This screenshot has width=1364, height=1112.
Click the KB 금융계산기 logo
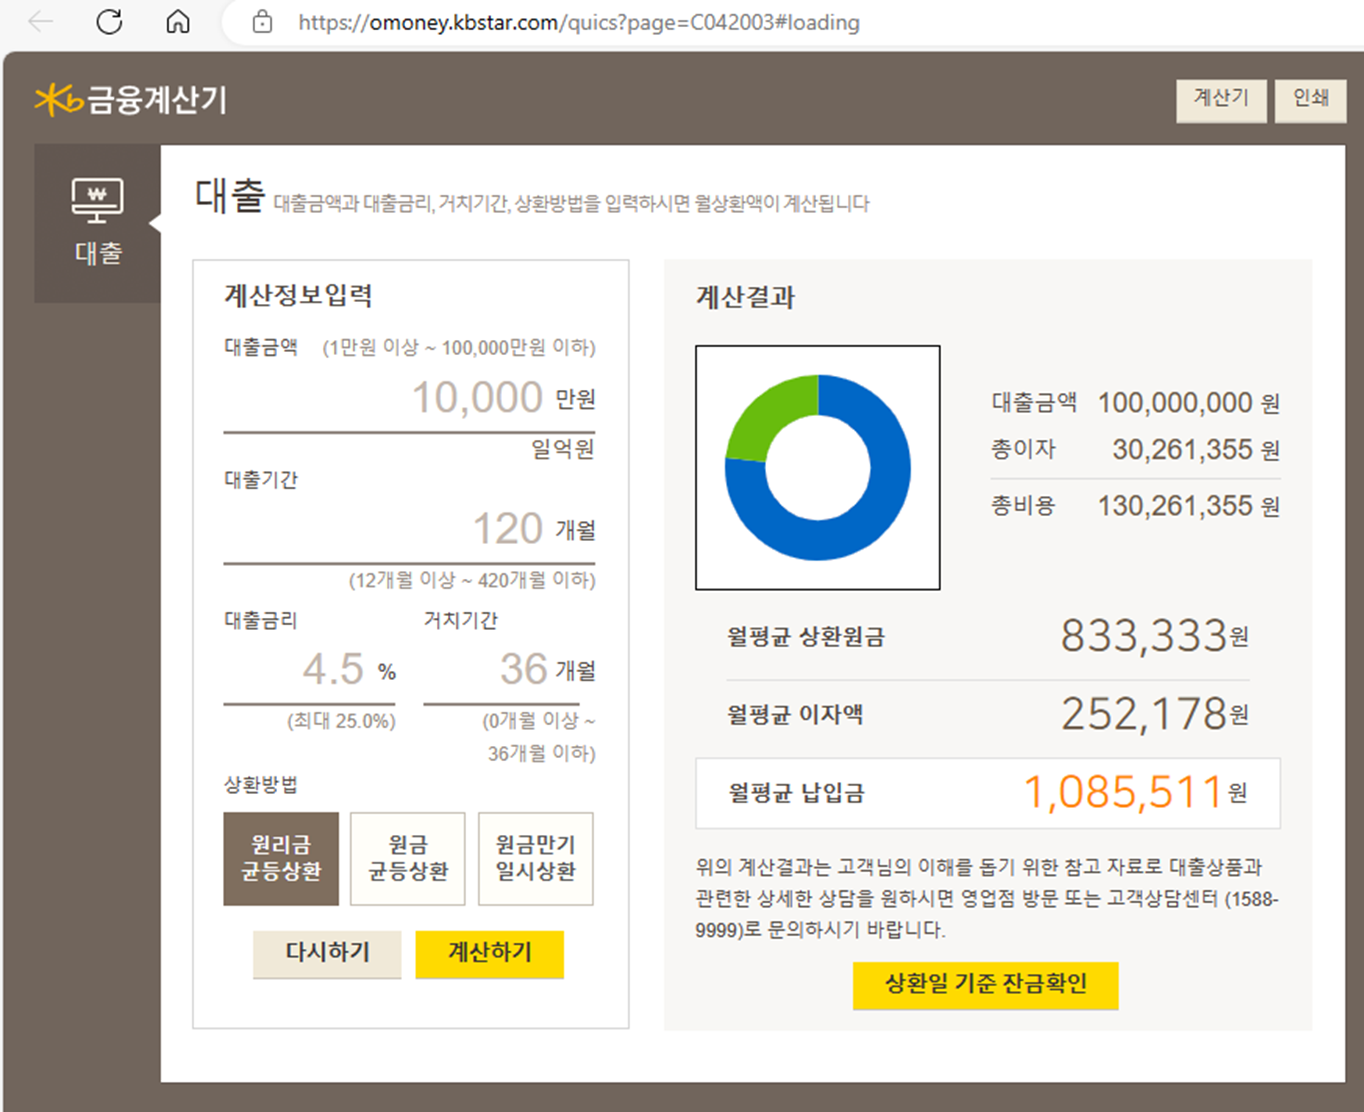128,99
